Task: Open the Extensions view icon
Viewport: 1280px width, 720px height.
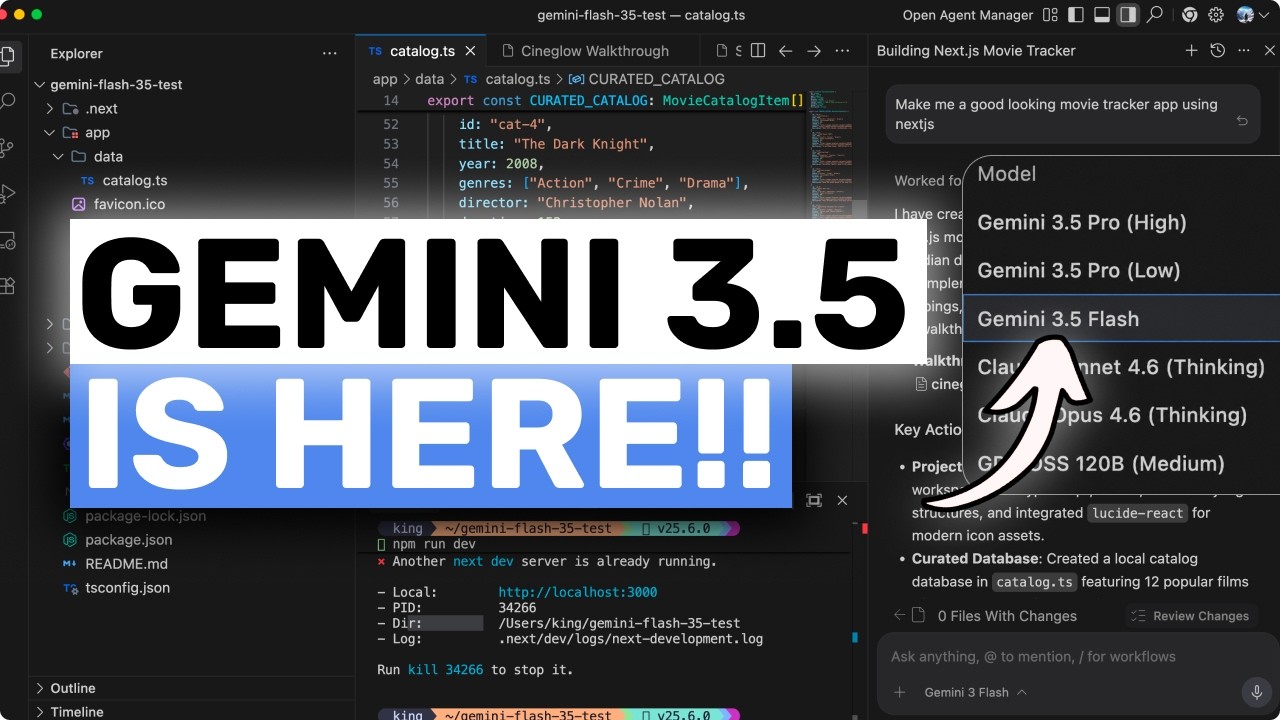Action: coord(8,286)
